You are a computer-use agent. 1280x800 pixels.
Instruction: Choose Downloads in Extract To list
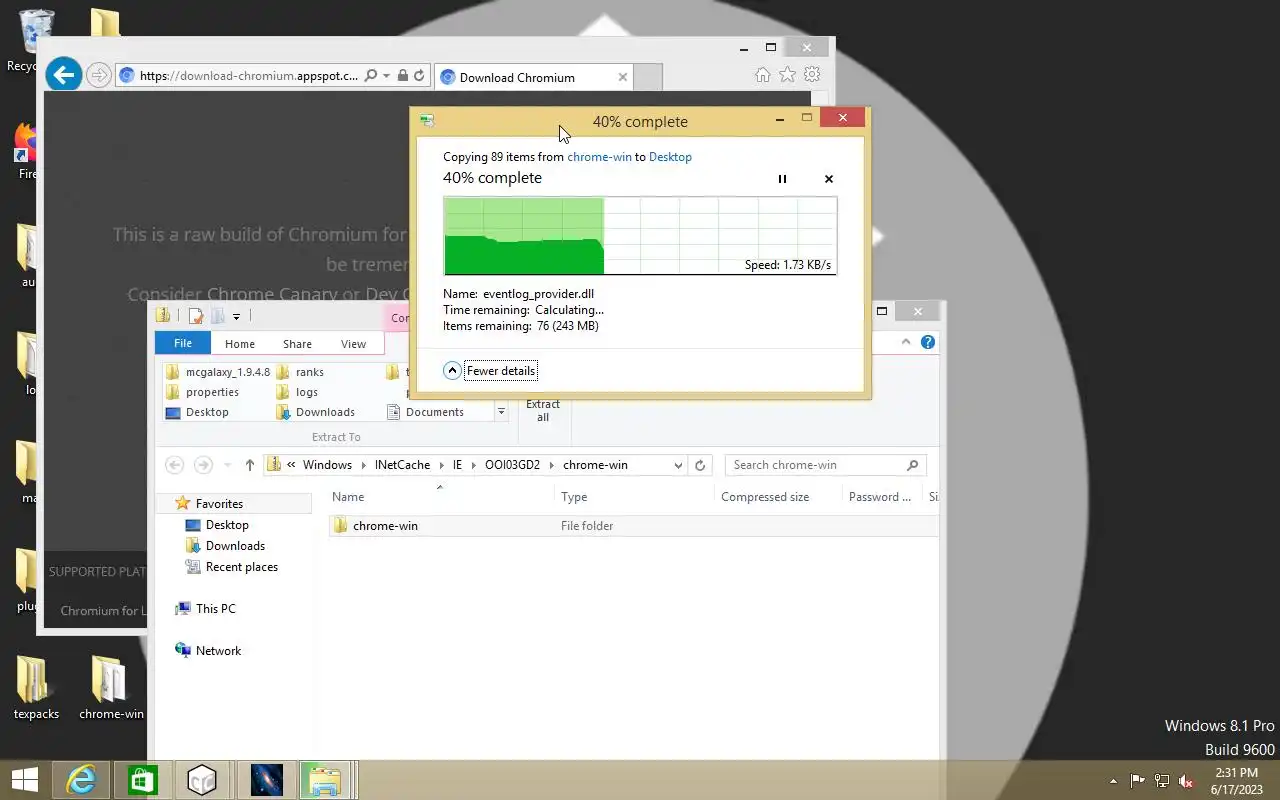click(316, 412)
